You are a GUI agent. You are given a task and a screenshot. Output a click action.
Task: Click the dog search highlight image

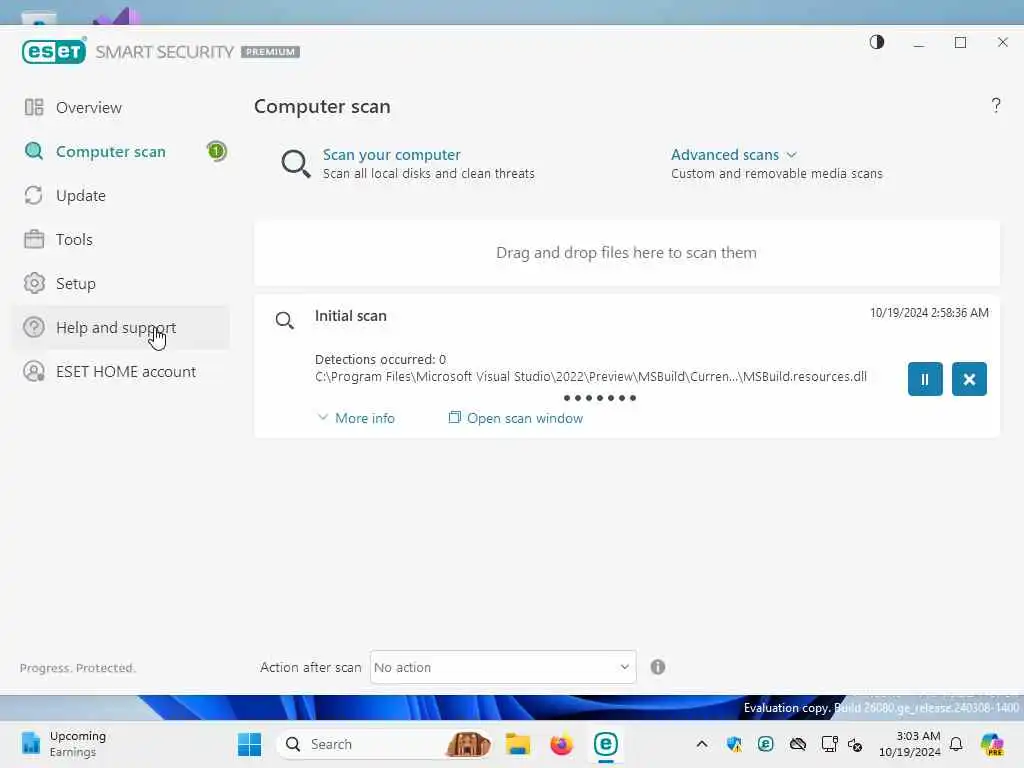pos(468,744)
